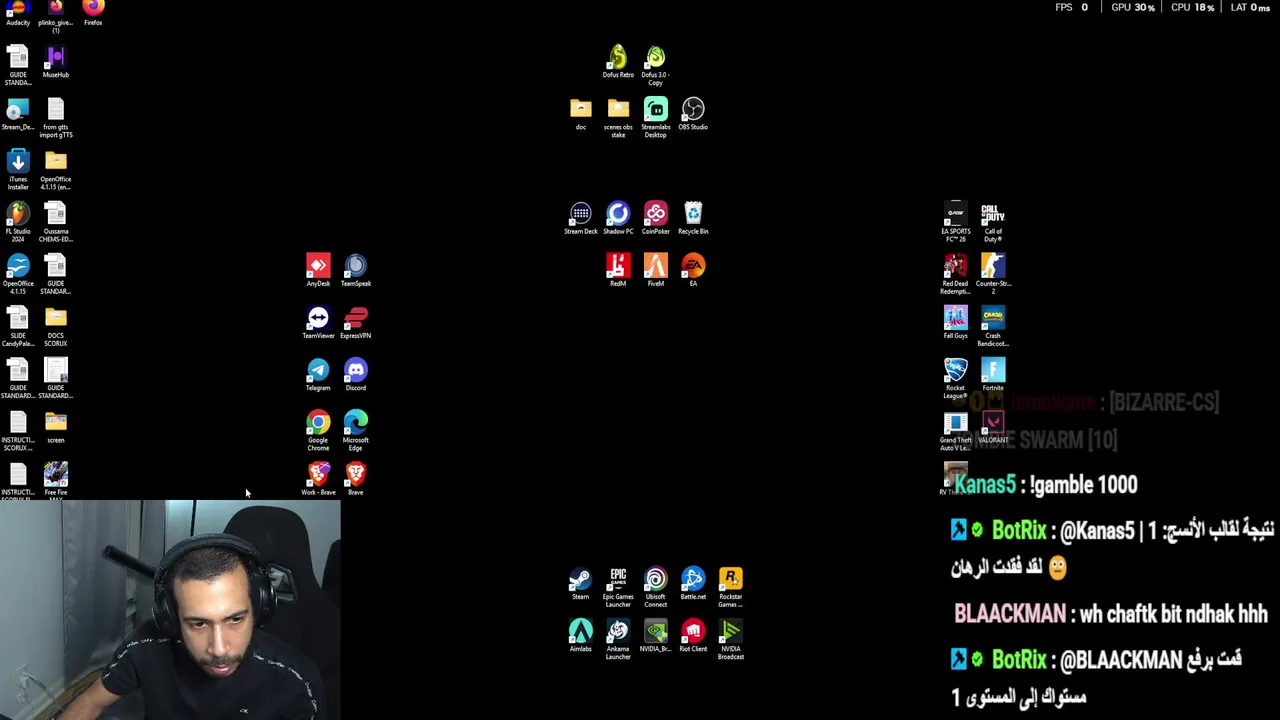Launch the Riot Client

point(693,635)
